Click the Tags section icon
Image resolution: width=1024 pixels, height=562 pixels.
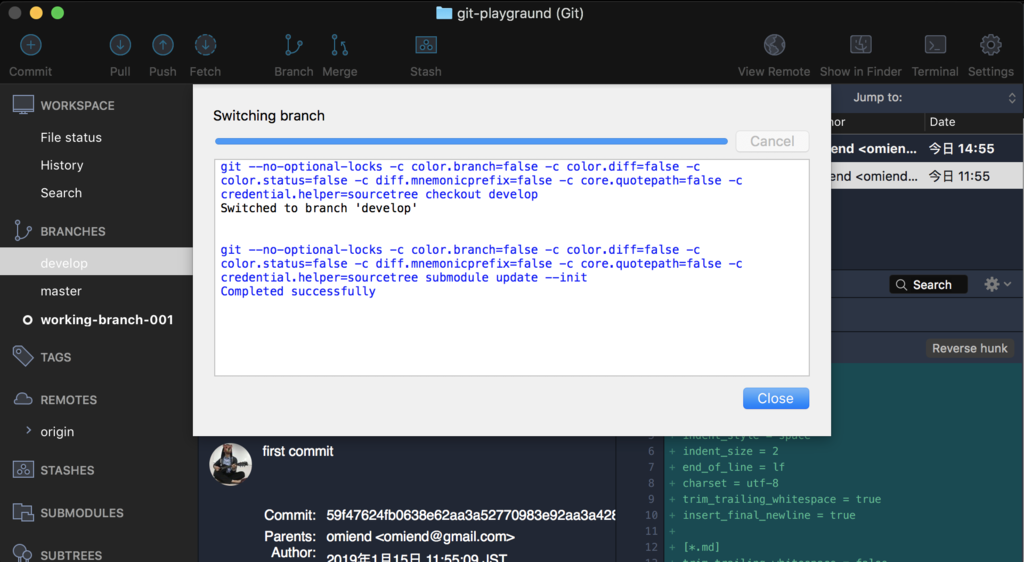click(x=23, y=356)
